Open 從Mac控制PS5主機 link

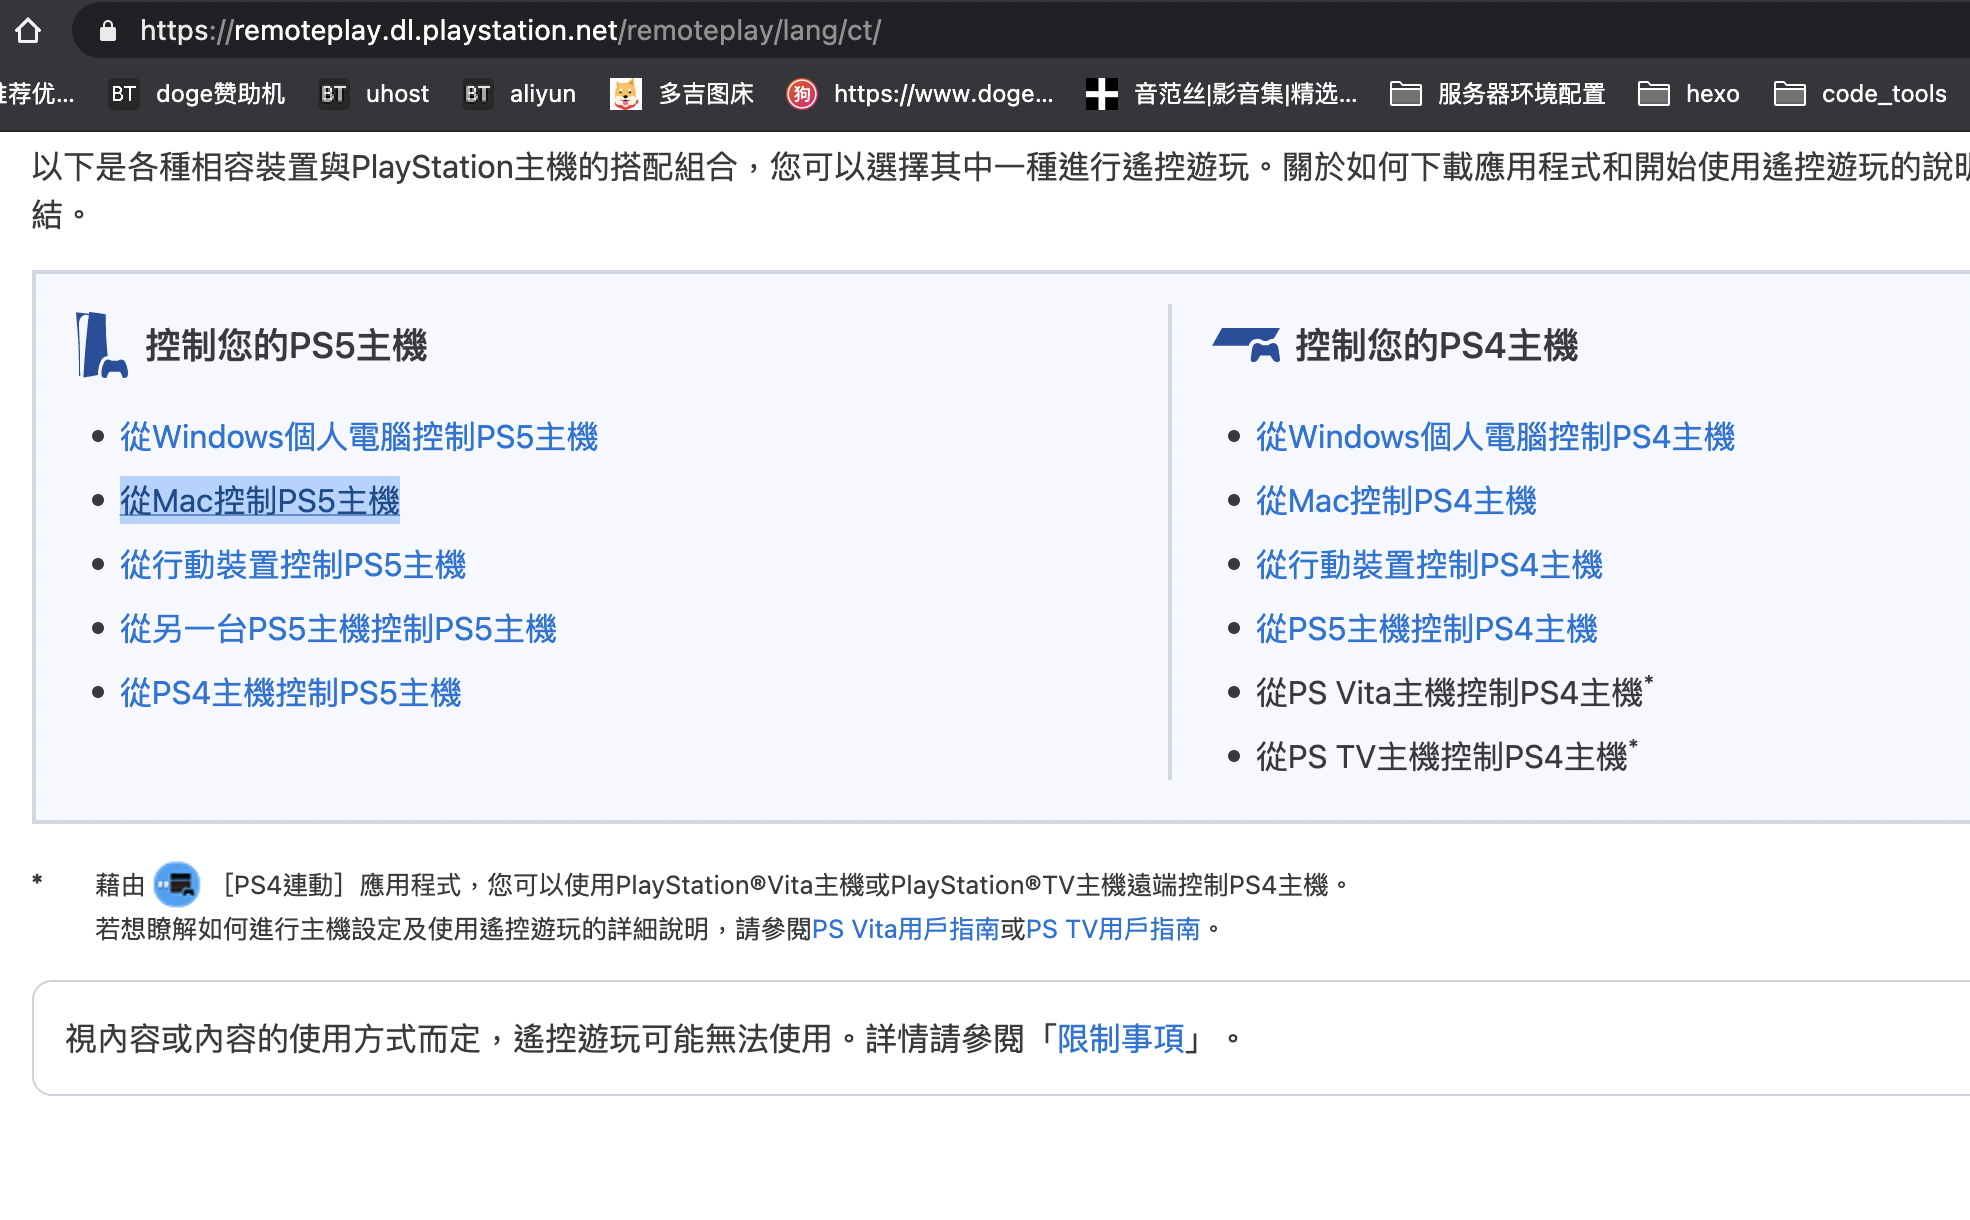(260, 501)
